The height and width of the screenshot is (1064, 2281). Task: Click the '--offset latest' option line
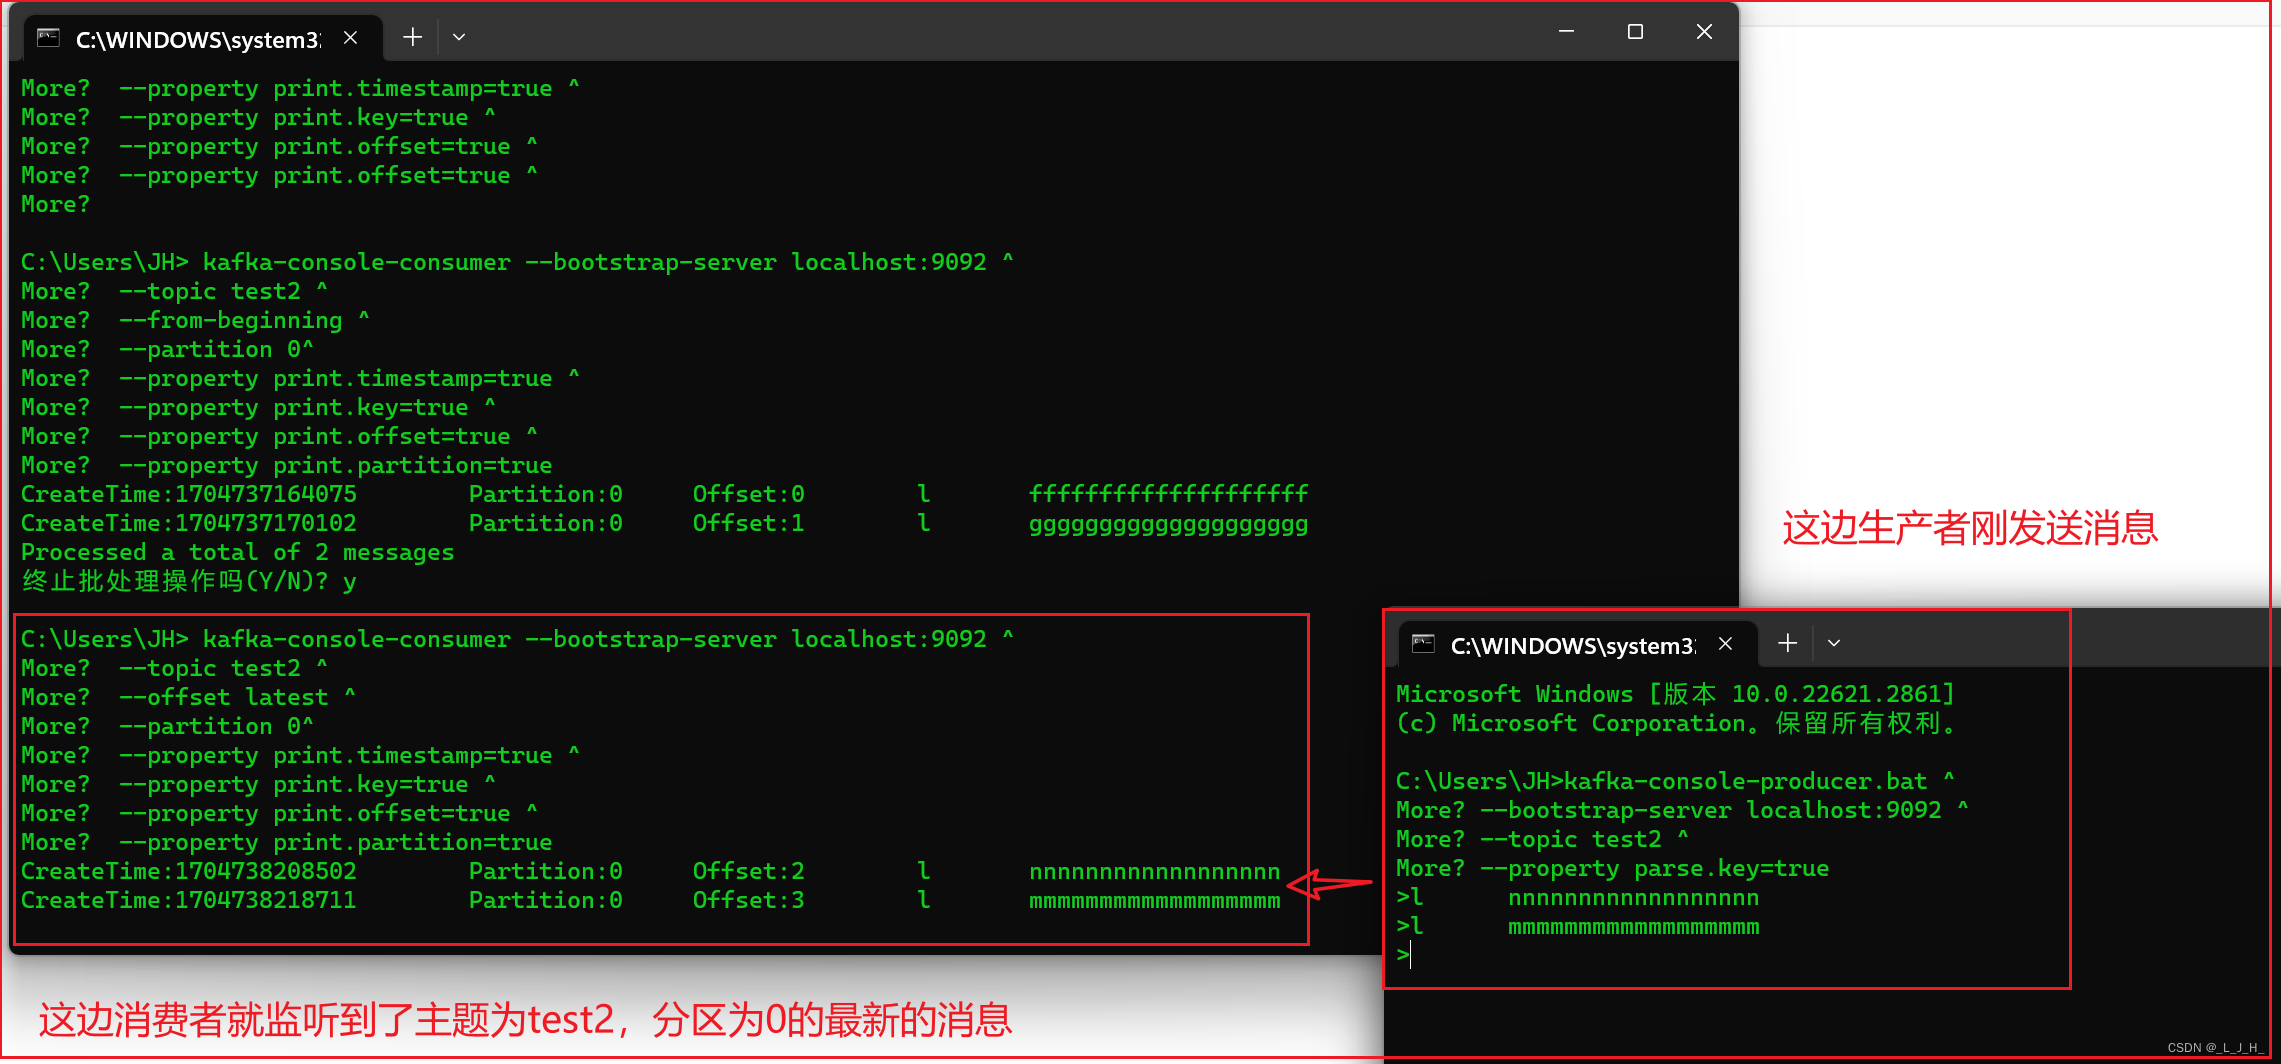(189, 697)
